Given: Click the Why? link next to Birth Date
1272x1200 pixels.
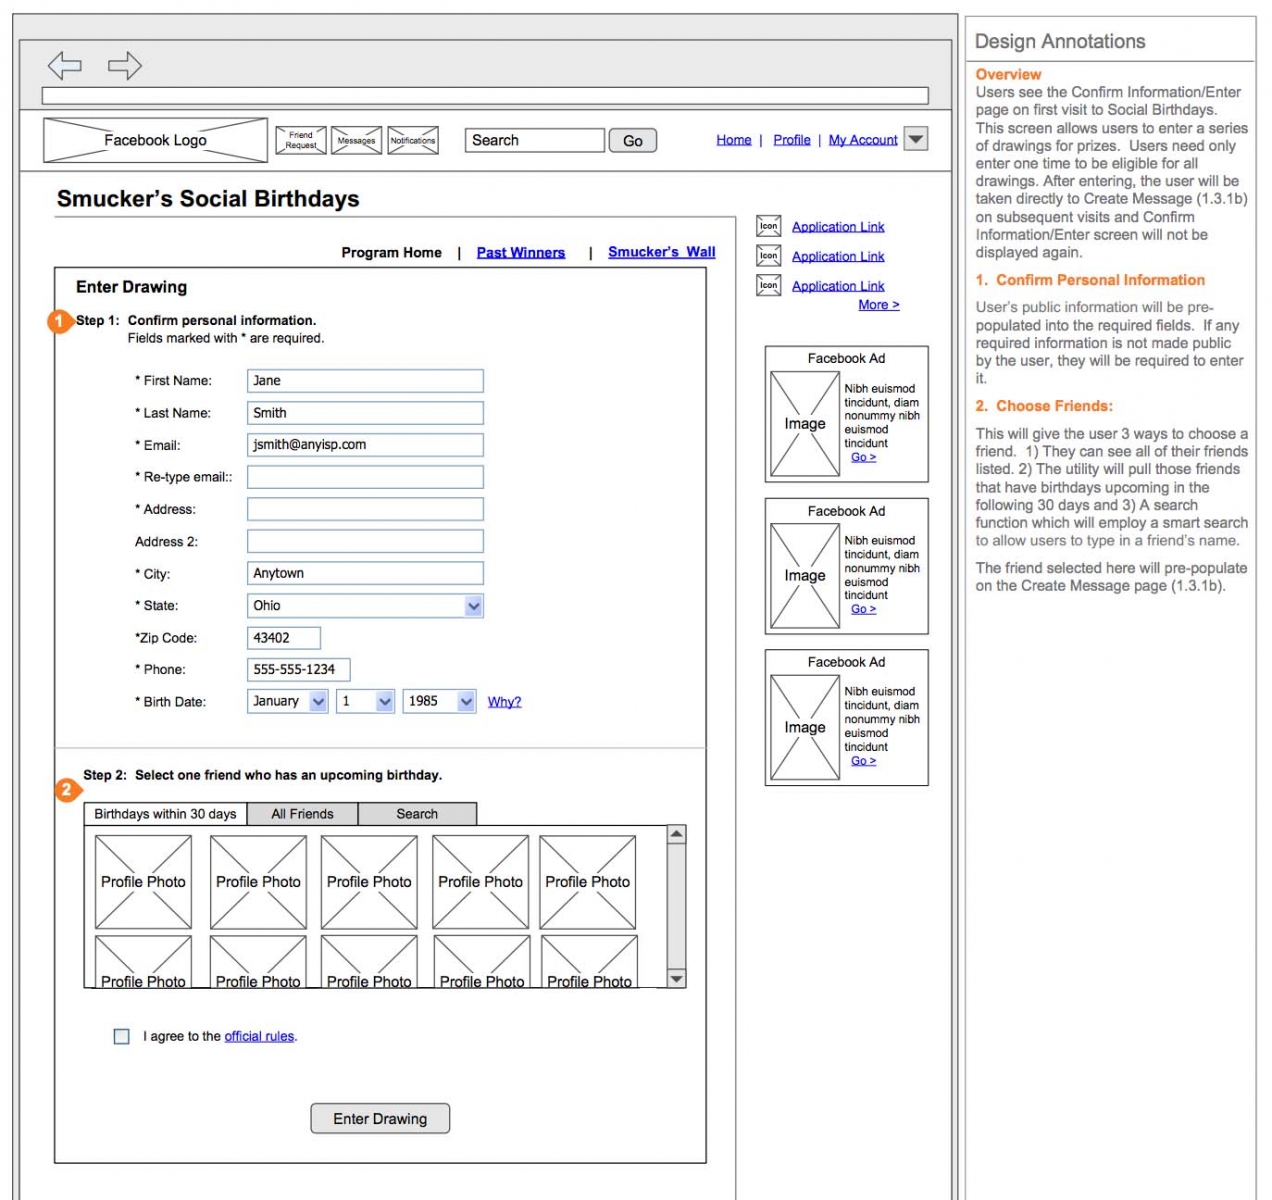Looking at the screenshot, I should (x=504, y=702).
